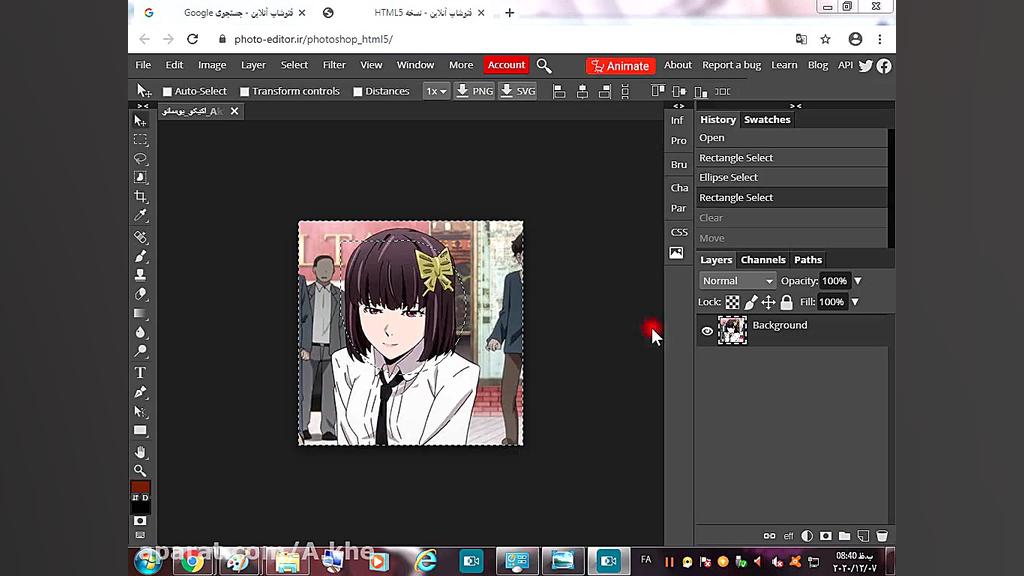Select the Rectangle shape tool
The width and height of the screenshot is (1024, 576).
pos(140,430)
